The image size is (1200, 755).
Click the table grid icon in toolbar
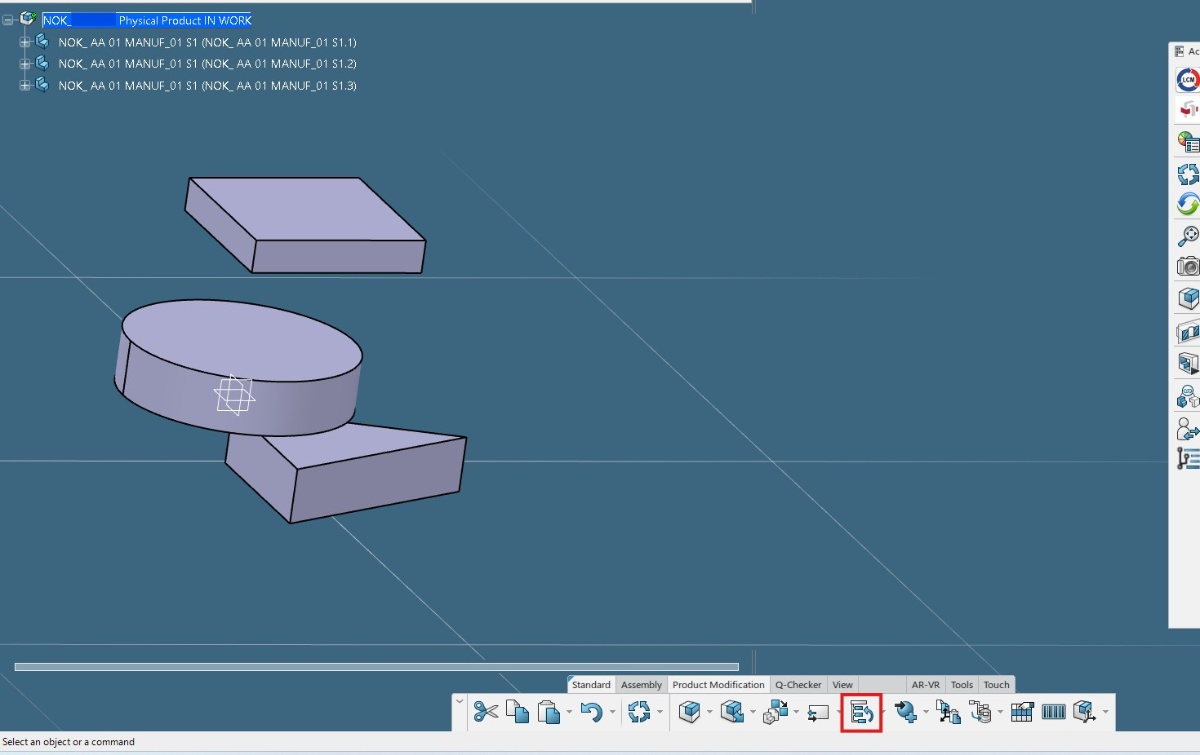pos(1022,712)
